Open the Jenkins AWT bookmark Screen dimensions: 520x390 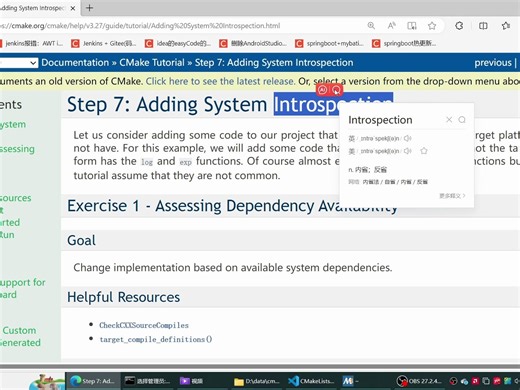(32, 43)
